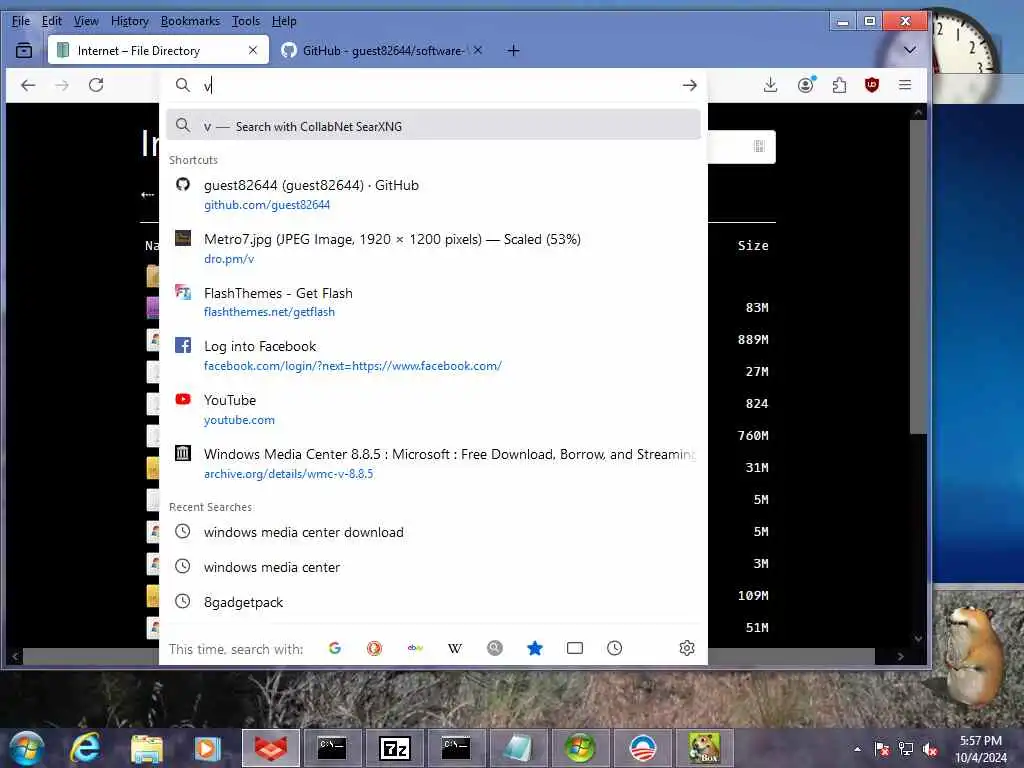The height and width of the screenshot is (768, 1024).
Task: Search this time with gray magnifier engine
Action: click(494, 648)
